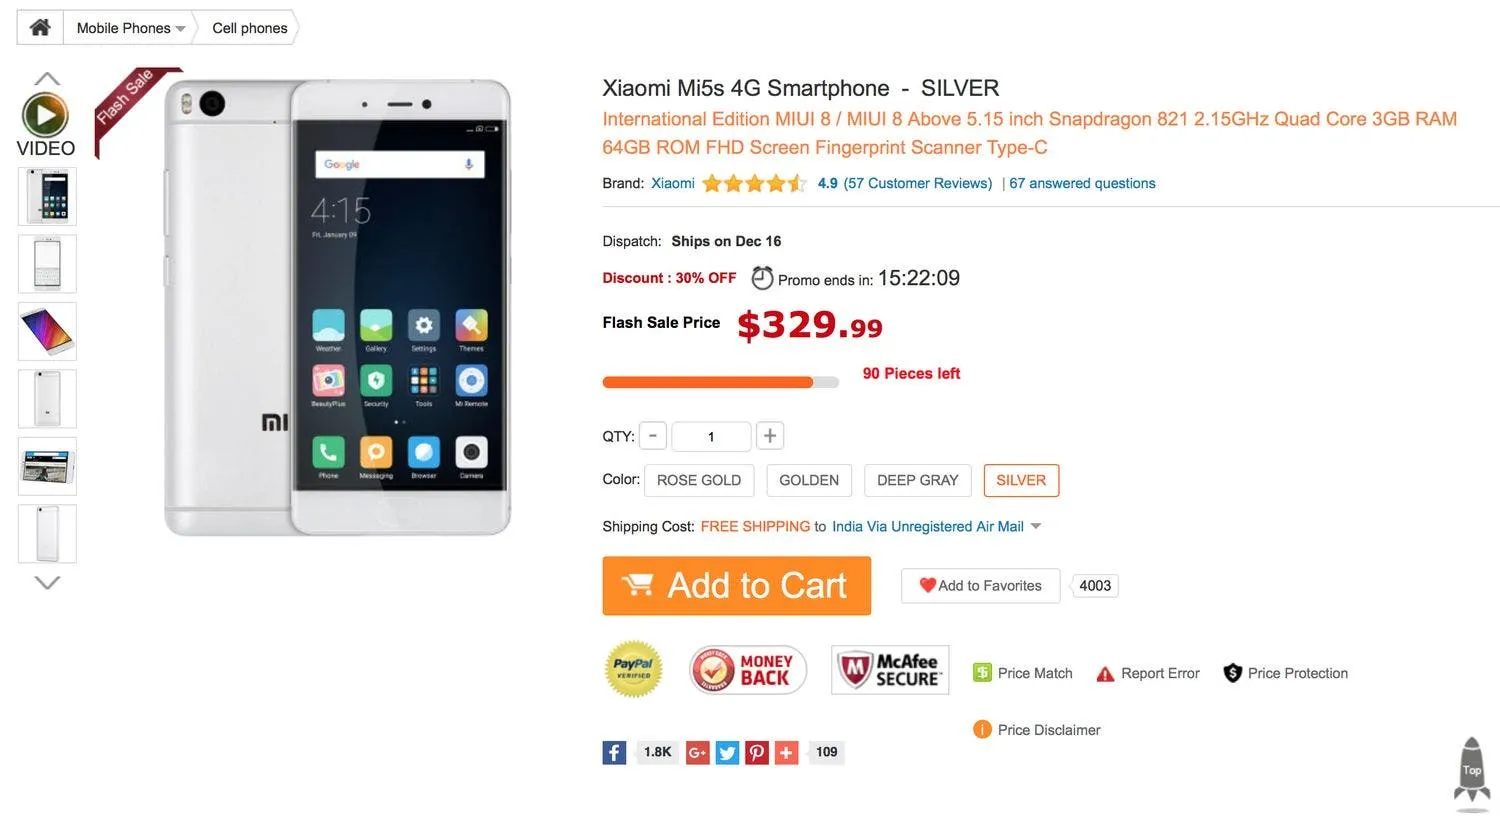
Task: Expand Mobile Phones breadcrumb dropdown
Action: tap(180, 29)
